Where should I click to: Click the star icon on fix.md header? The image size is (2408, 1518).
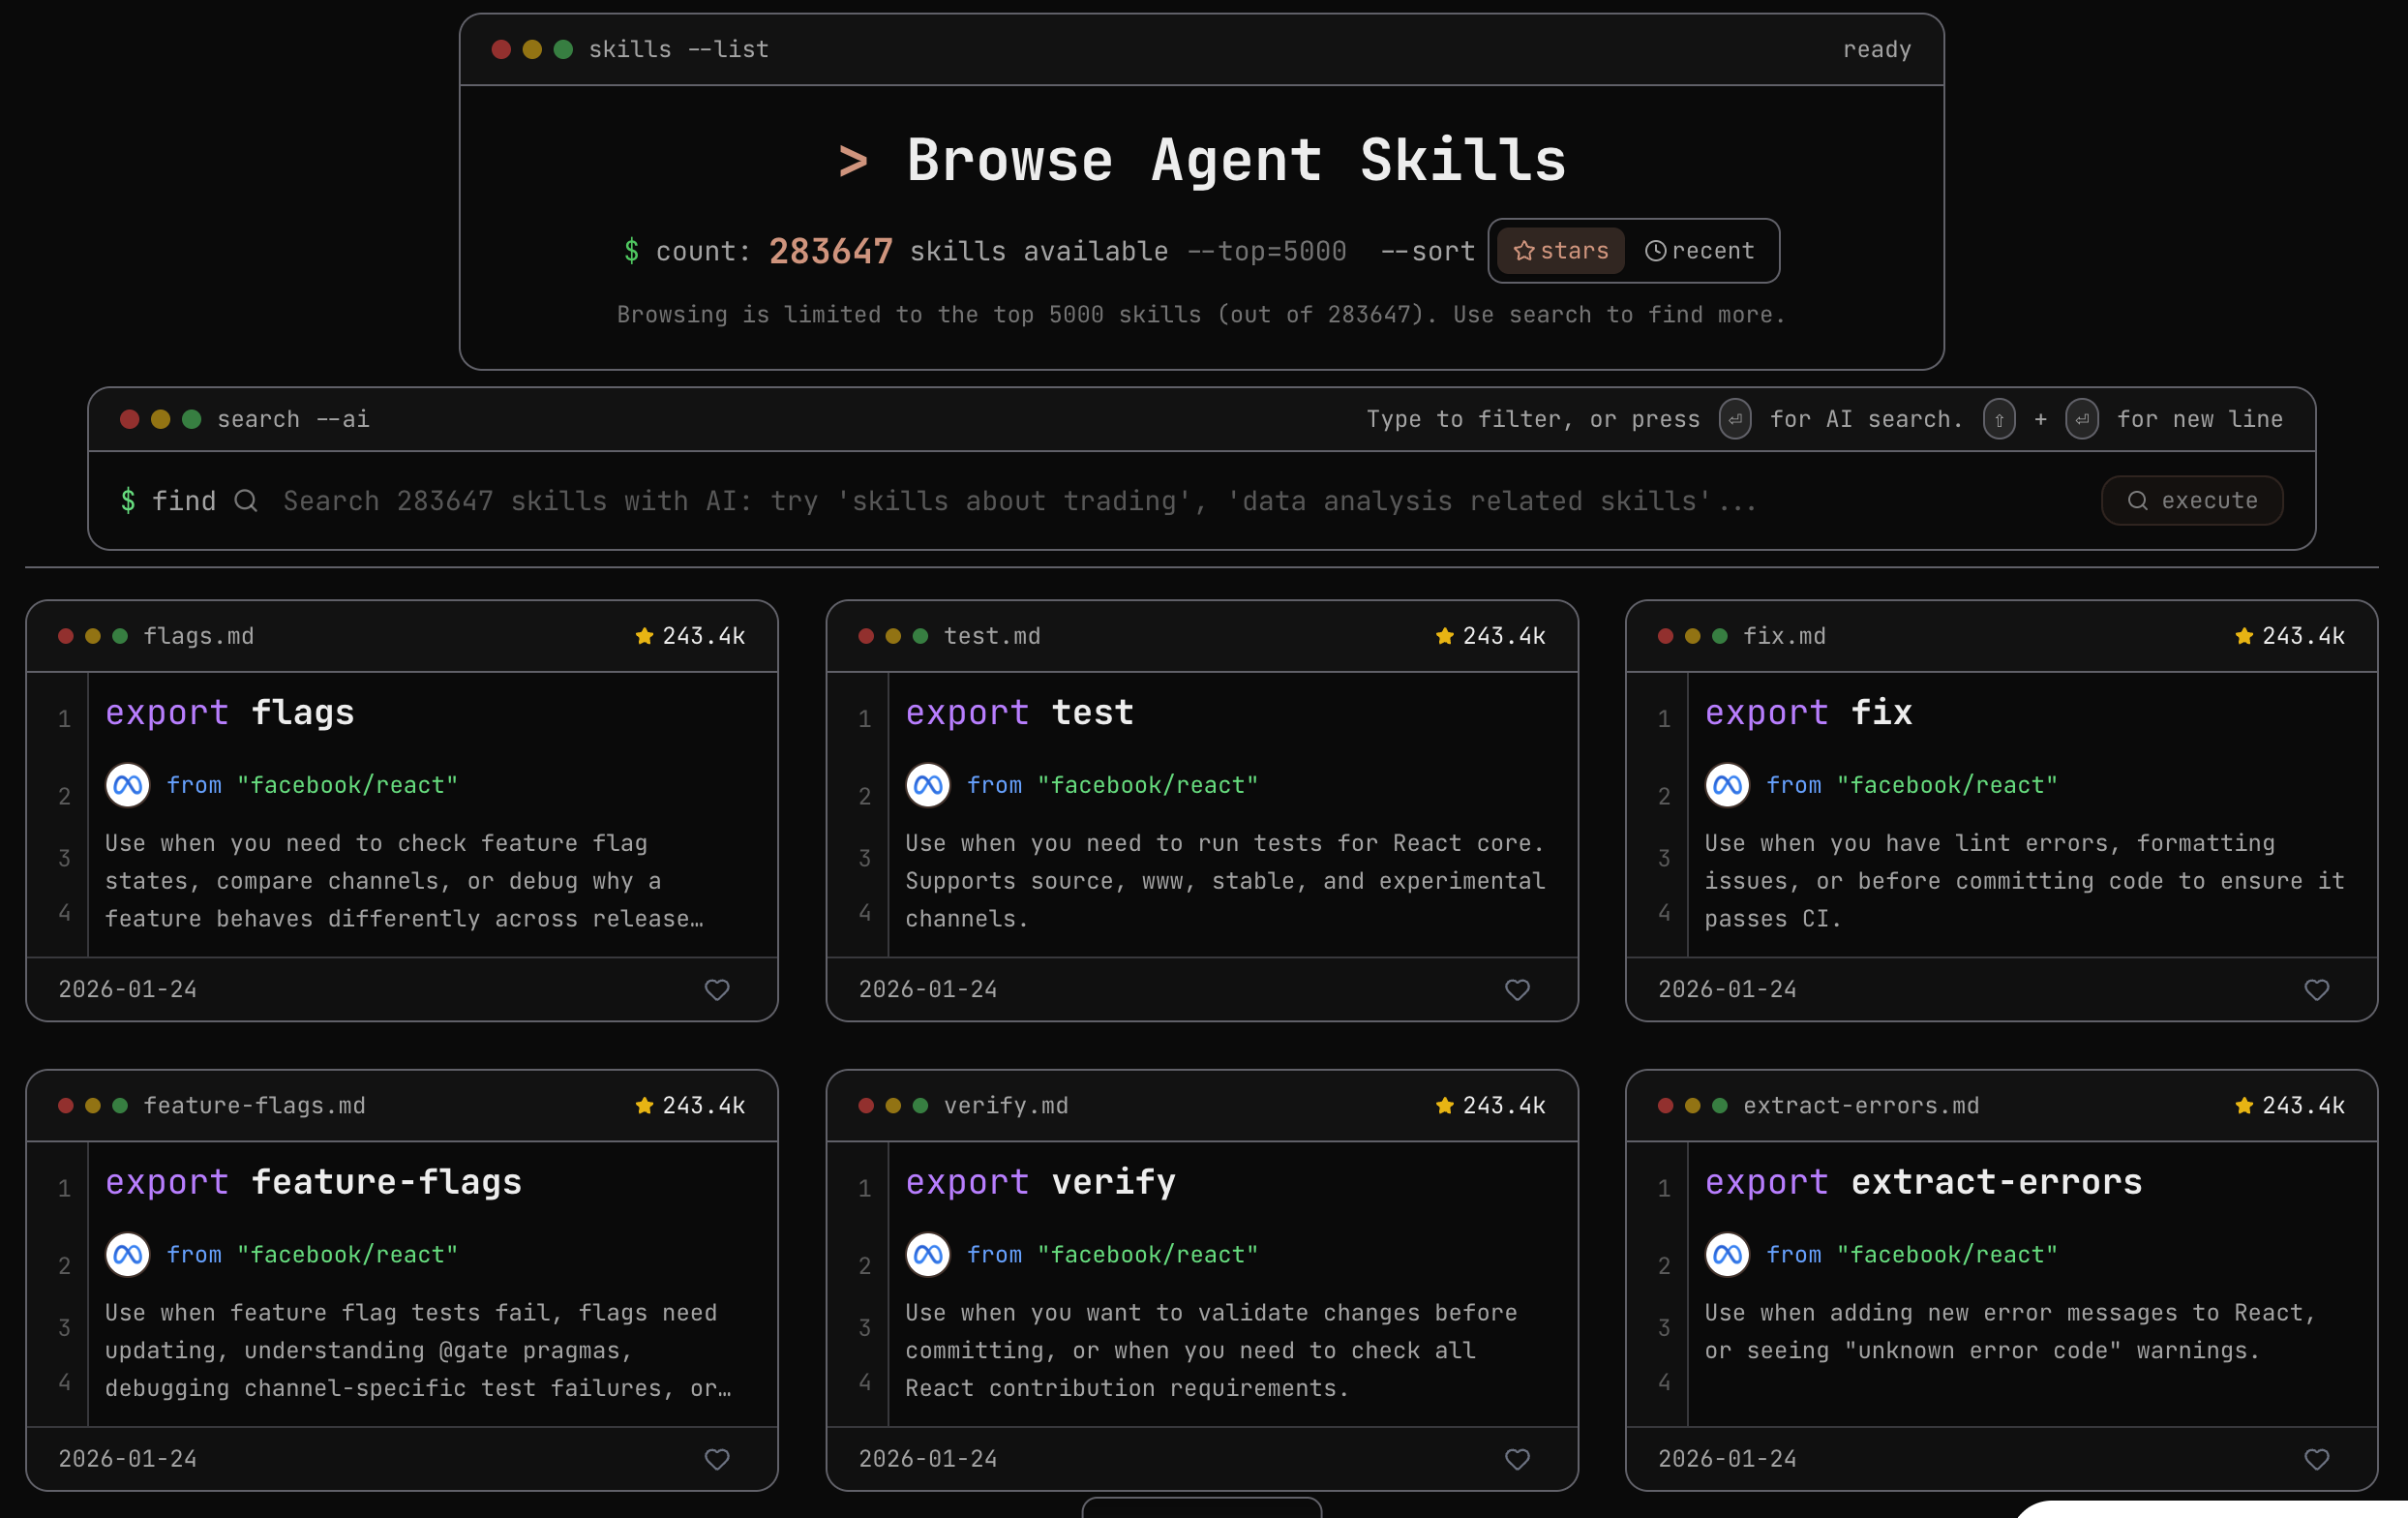point(2243,635)
